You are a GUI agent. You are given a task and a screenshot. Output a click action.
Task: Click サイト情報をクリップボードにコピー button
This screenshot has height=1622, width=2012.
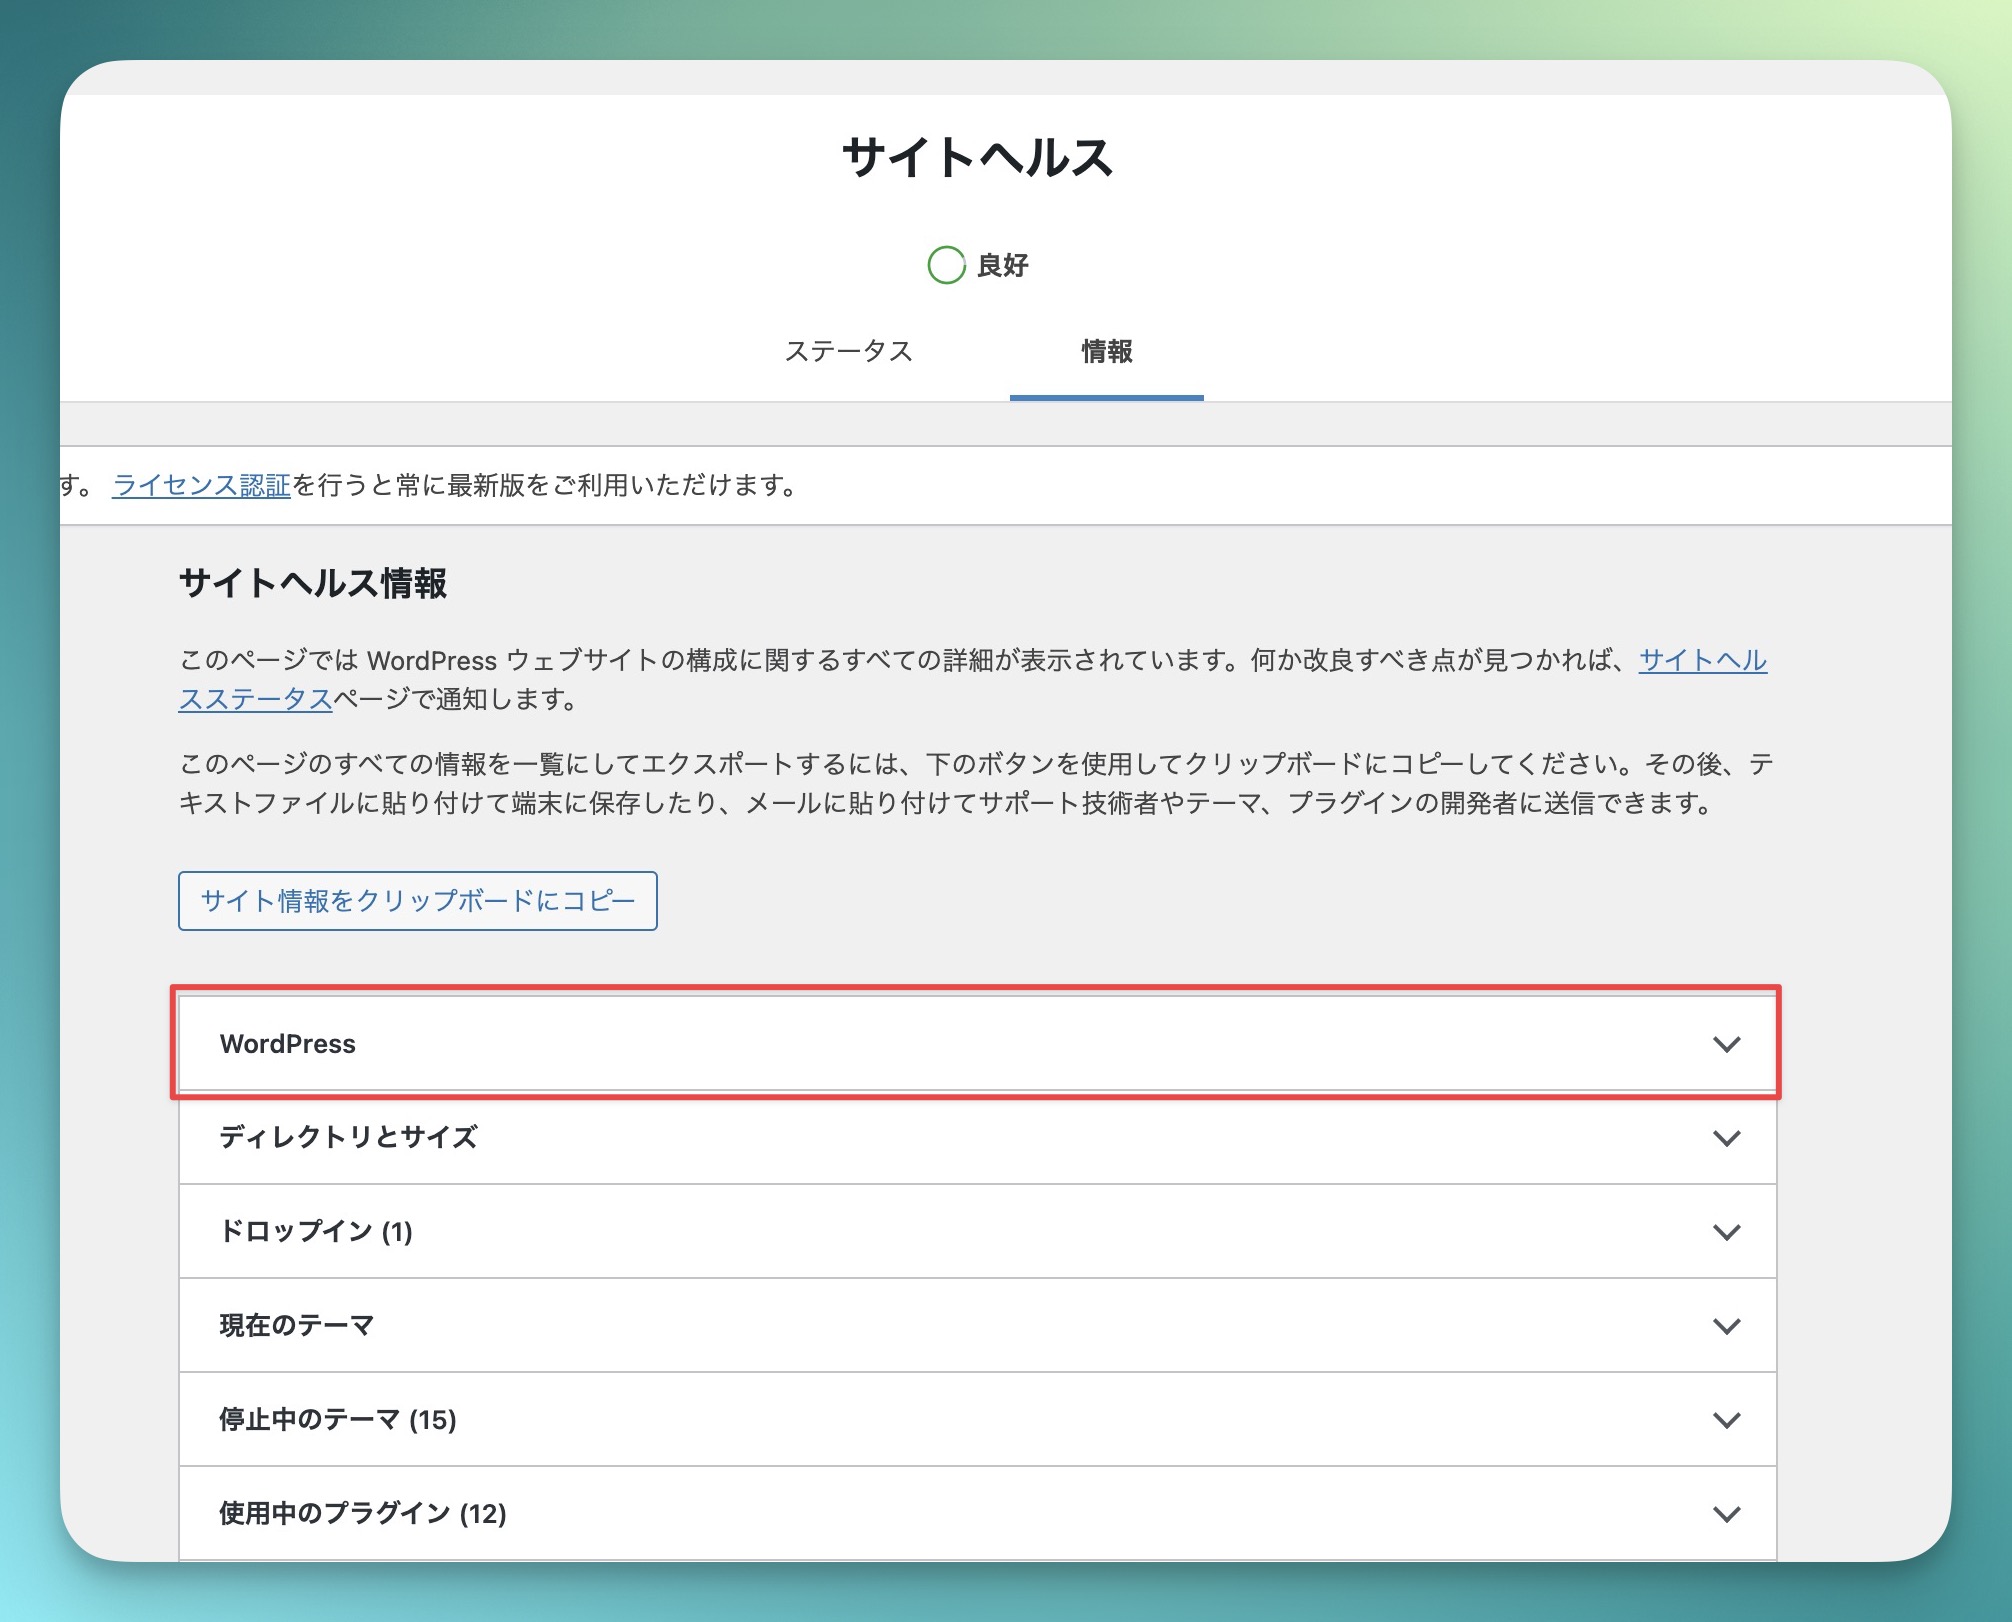[x=418, y=901]
